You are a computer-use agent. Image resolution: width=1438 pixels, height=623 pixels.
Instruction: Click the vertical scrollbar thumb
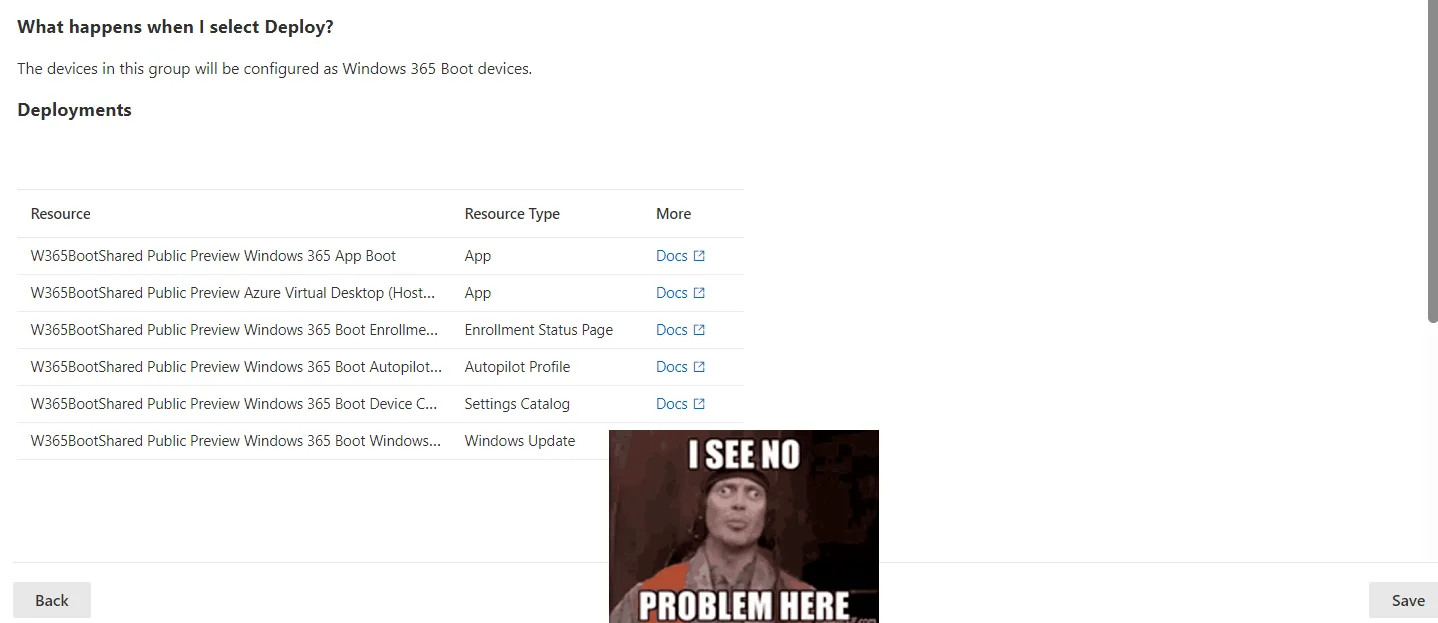(x=1432, y=160)
